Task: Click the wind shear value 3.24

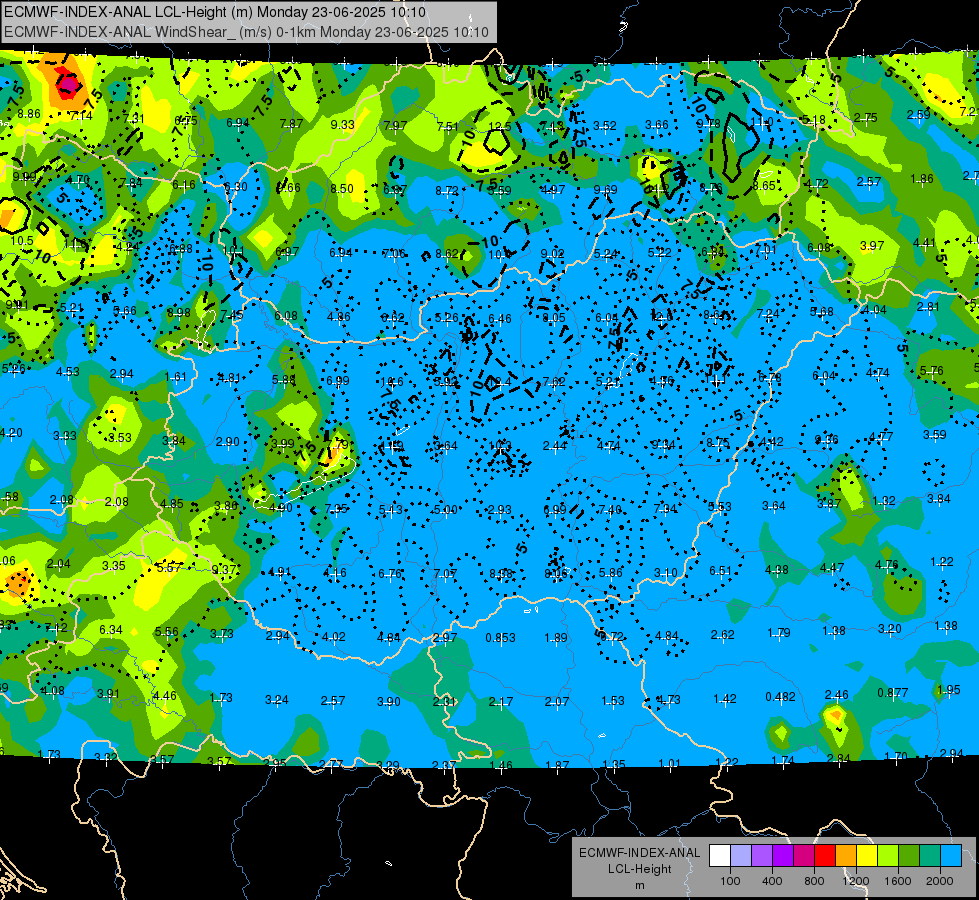Action: (x=277, y=700)
